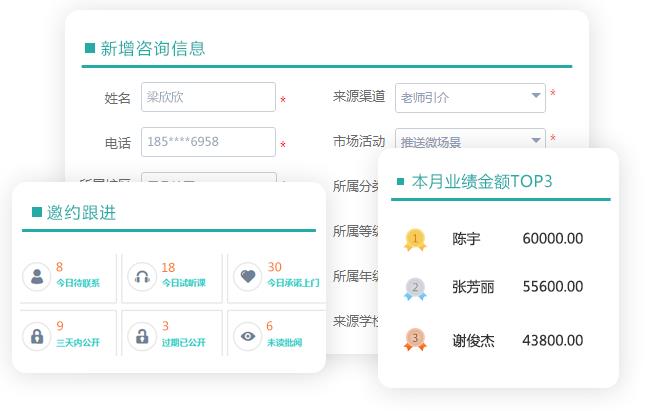Click the person icon for 今日待联系
651x411 pixels.
coord(37,276)
